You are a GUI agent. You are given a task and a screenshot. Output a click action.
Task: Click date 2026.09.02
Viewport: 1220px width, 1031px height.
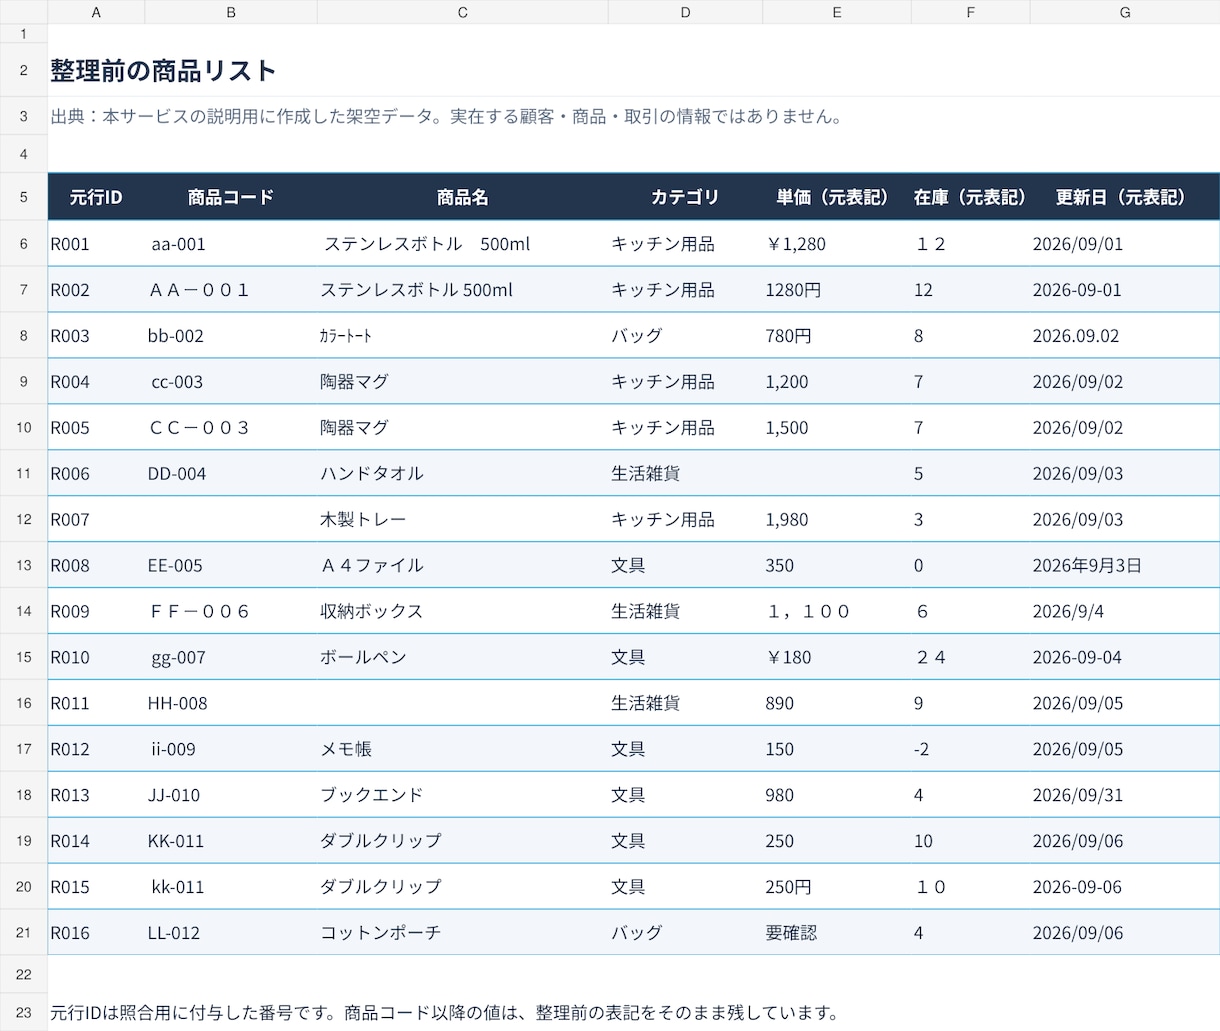pos(1125,335)
